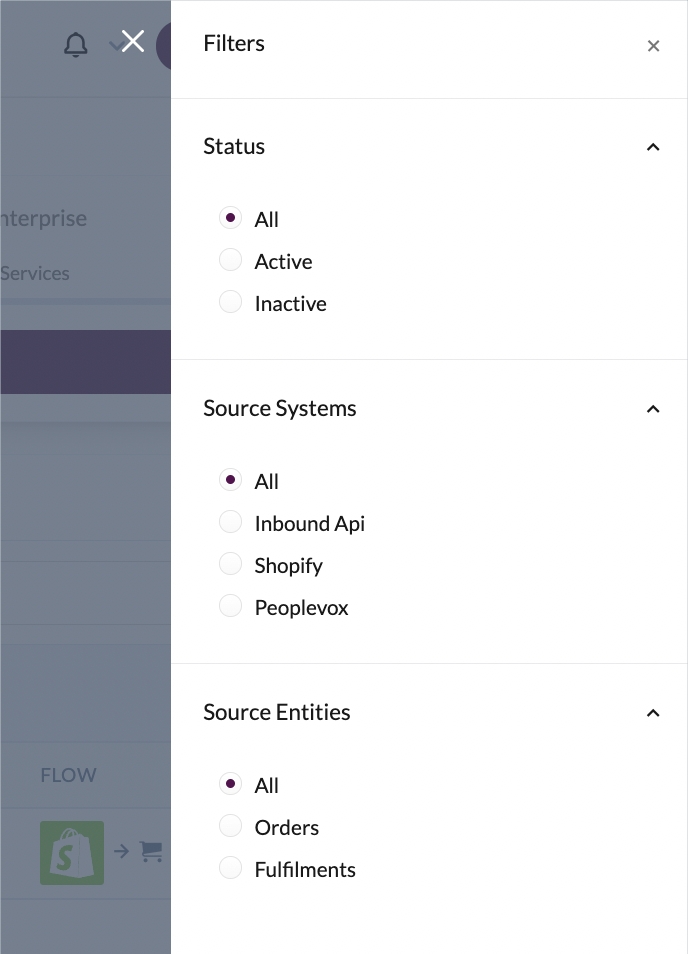Select All under Source Entities
688x954 pixels.
point(231,785)
